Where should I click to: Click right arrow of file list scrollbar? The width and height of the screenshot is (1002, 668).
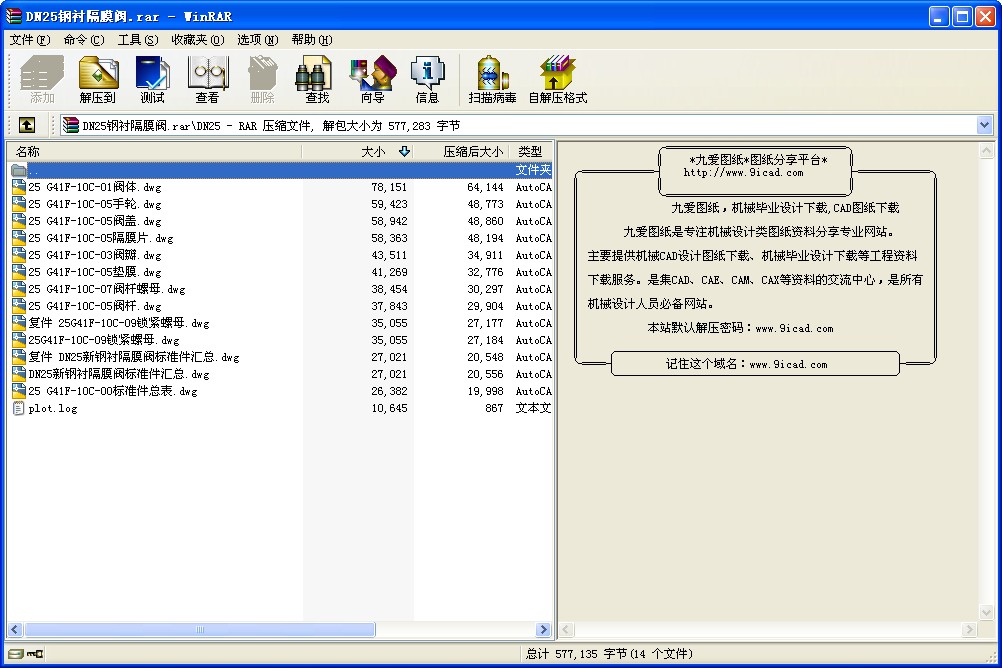pos(544,630)
